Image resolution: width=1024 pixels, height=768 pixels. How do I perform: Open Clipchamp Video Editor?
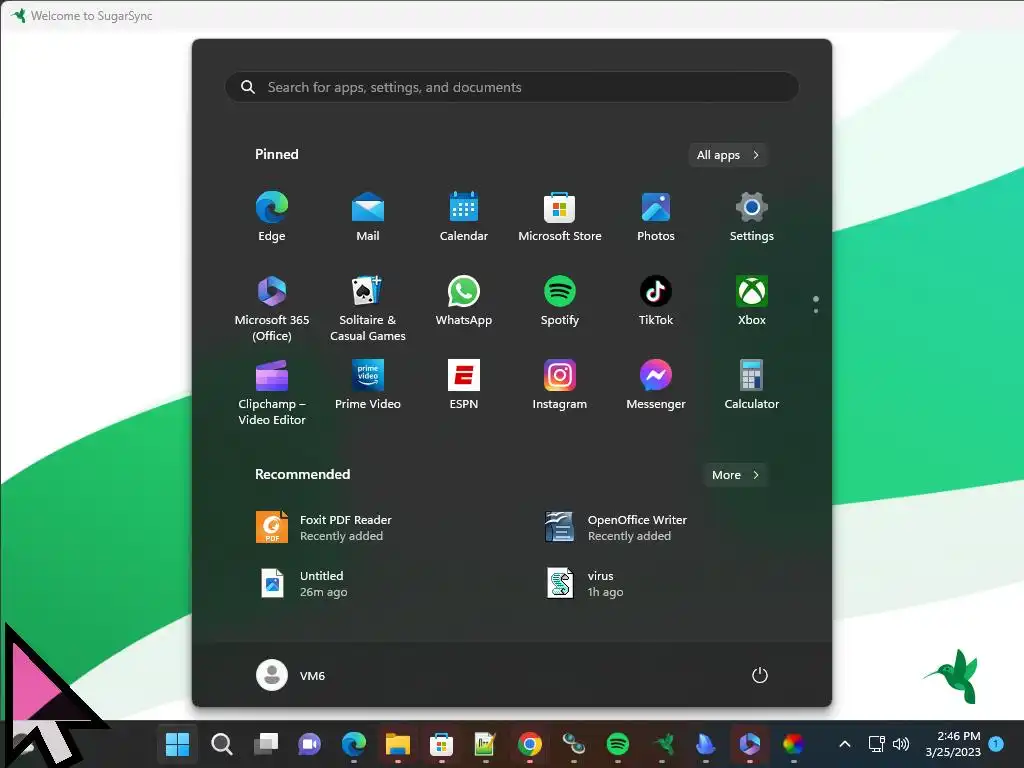272,392
